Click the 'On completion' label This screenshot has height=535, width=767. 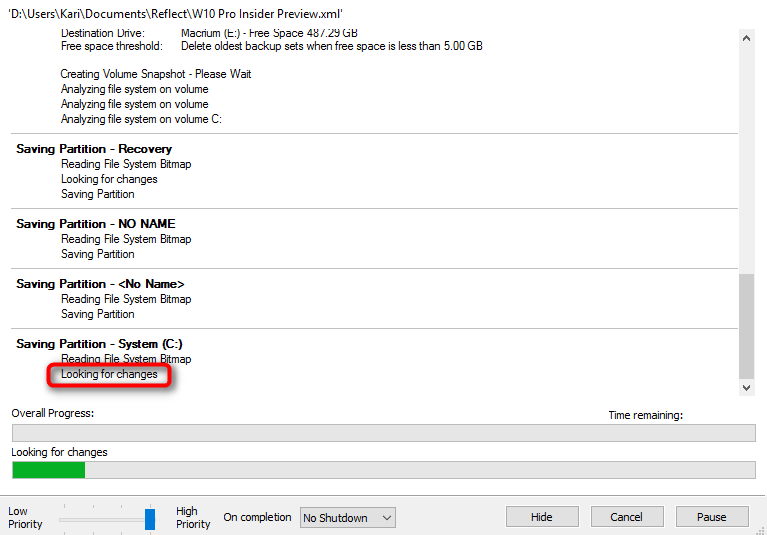point(257,517)
